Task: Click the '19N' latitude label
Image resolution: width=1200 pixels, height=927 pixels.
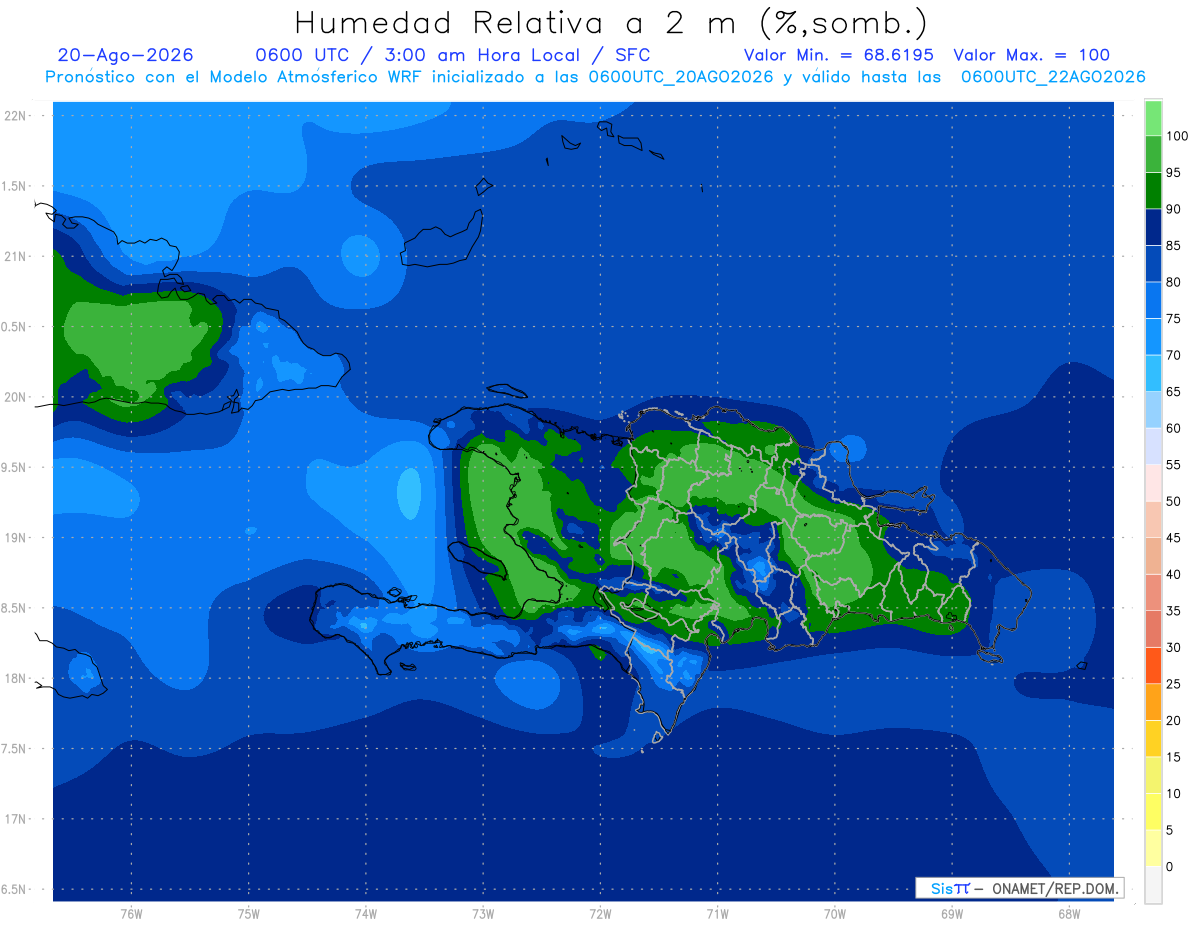Action: click(x=14, y=537)
